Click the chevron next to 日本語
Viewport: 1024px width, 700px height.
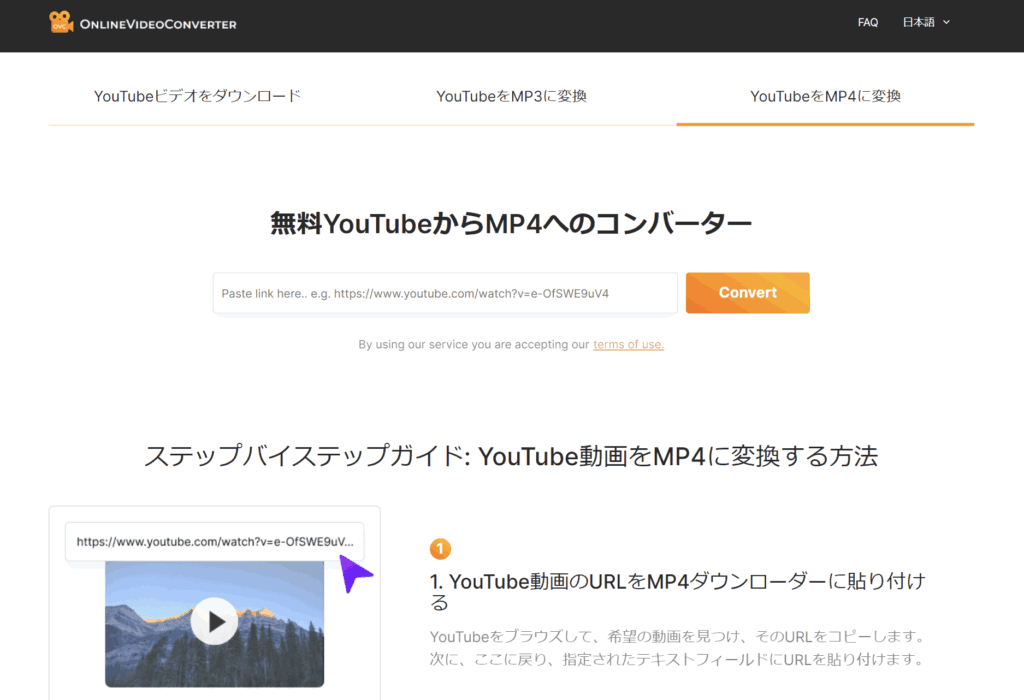click(x=946, y=22)
